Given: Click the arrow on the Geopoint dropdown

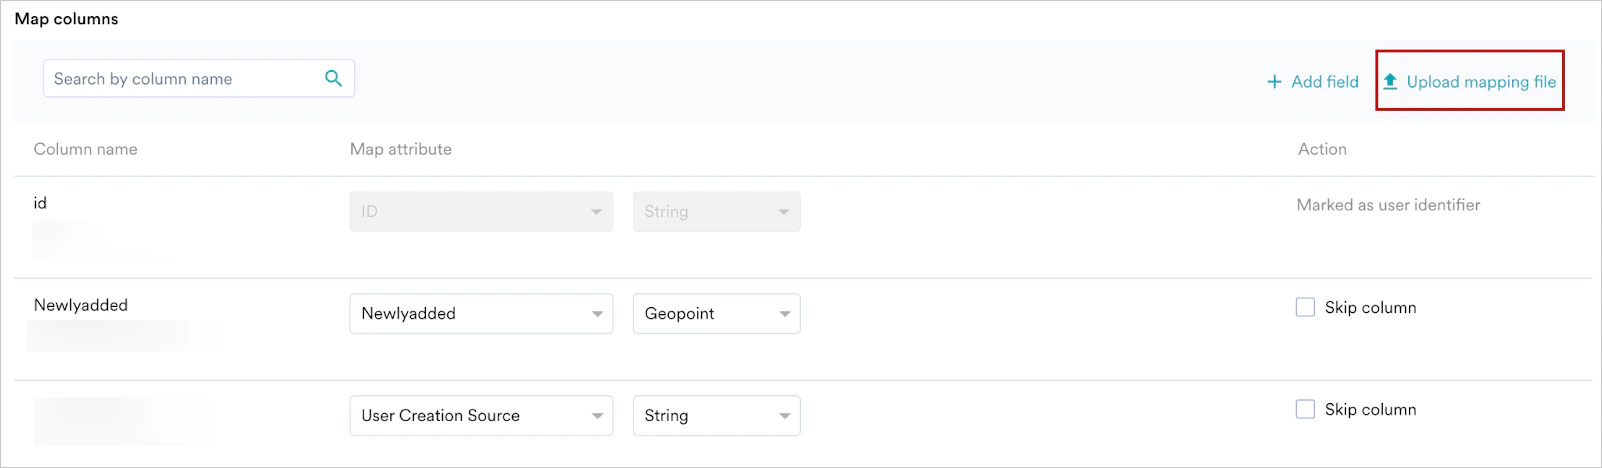Looking at the screenshot, I should click(784, 314).
